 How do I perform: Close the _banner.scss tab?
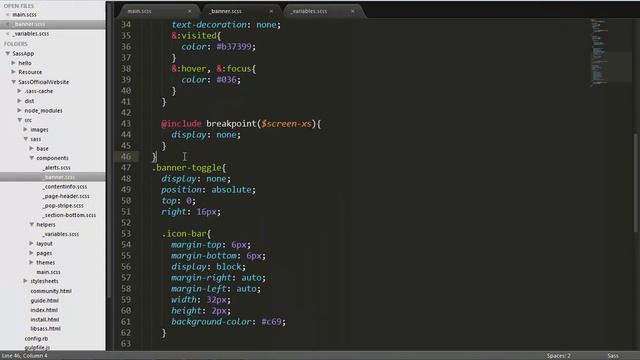(271, 11)
